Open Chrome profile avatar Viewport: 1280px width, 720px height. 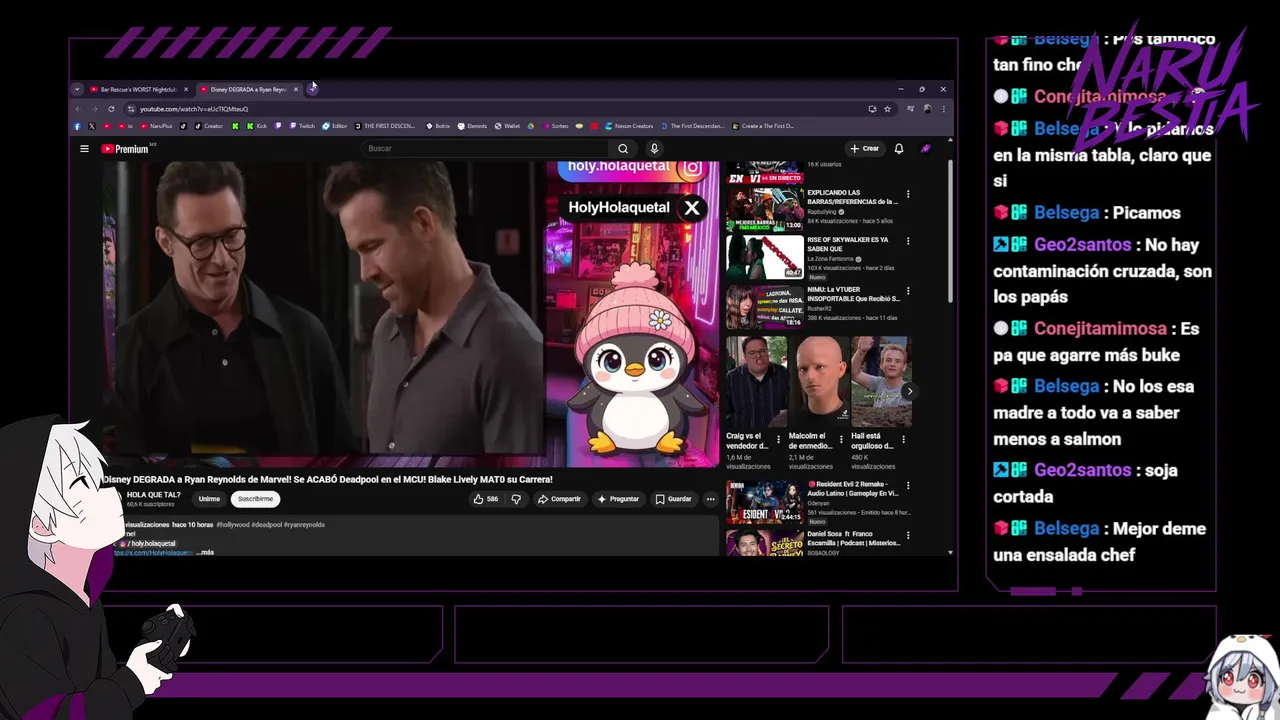coord(928,109)
